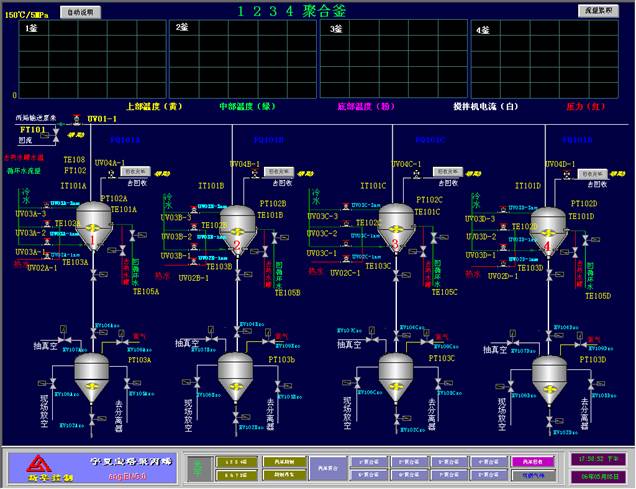Click the yellow agitator inside reactor 2

(x=236, y=232)
